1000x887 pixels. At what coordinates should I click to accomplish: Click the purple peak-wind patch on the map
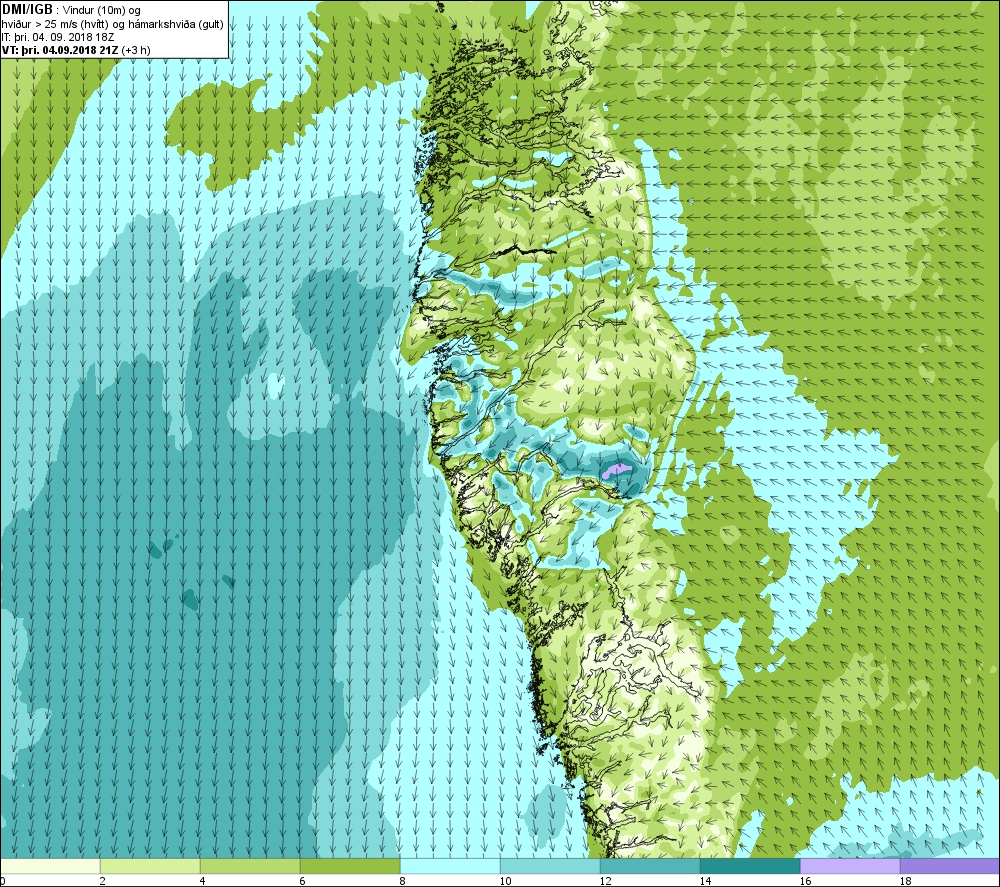(616, 471)
